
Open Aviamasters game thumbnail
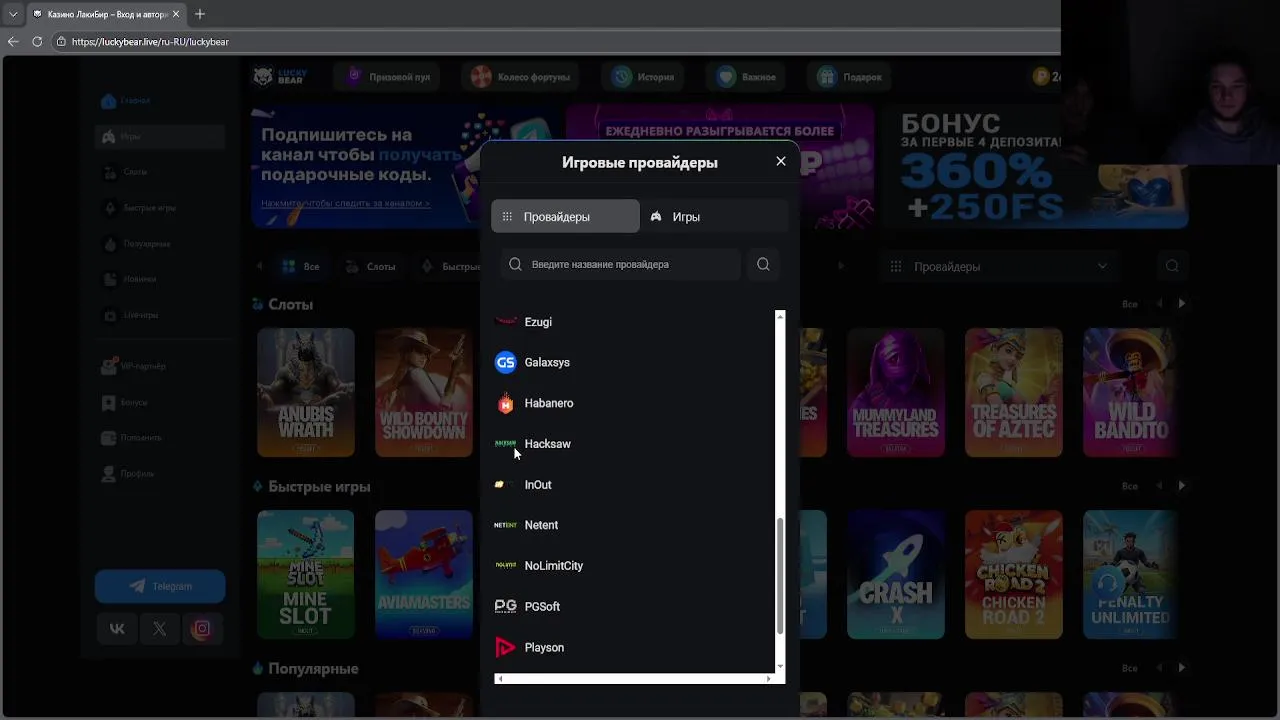tap(423, 574)
